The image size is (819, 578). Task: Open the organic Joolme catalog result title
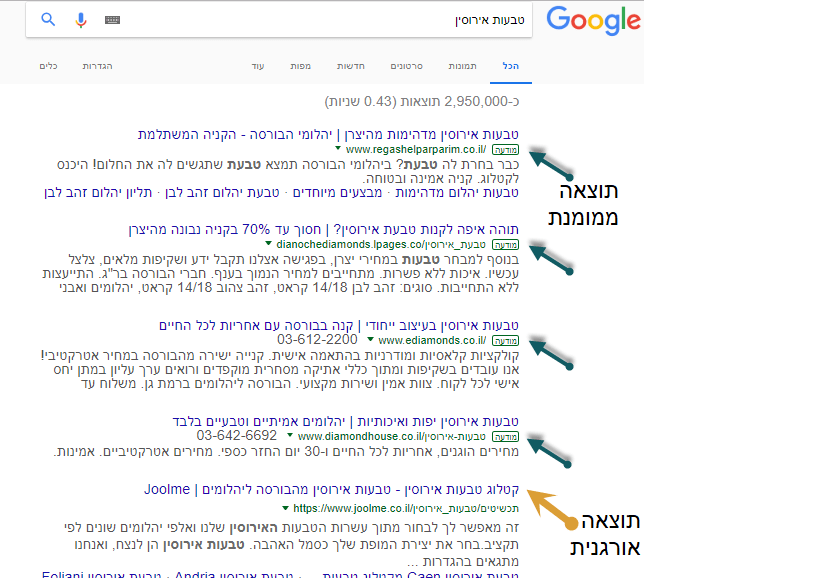[331, 489]
